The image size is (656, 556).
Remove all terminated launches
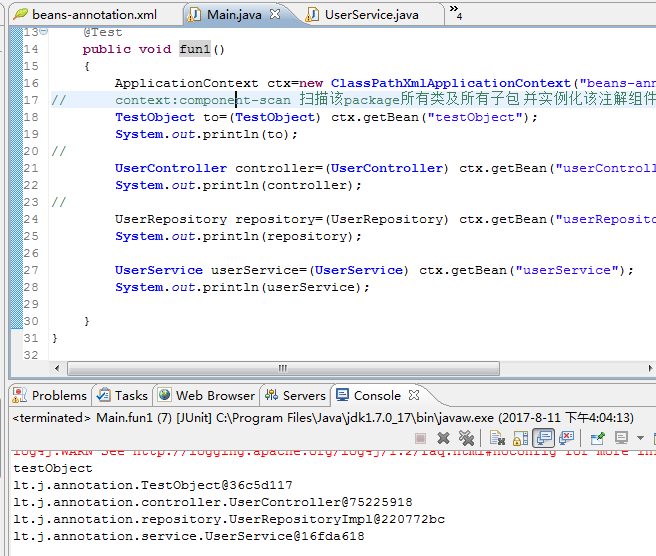(466, 438)
